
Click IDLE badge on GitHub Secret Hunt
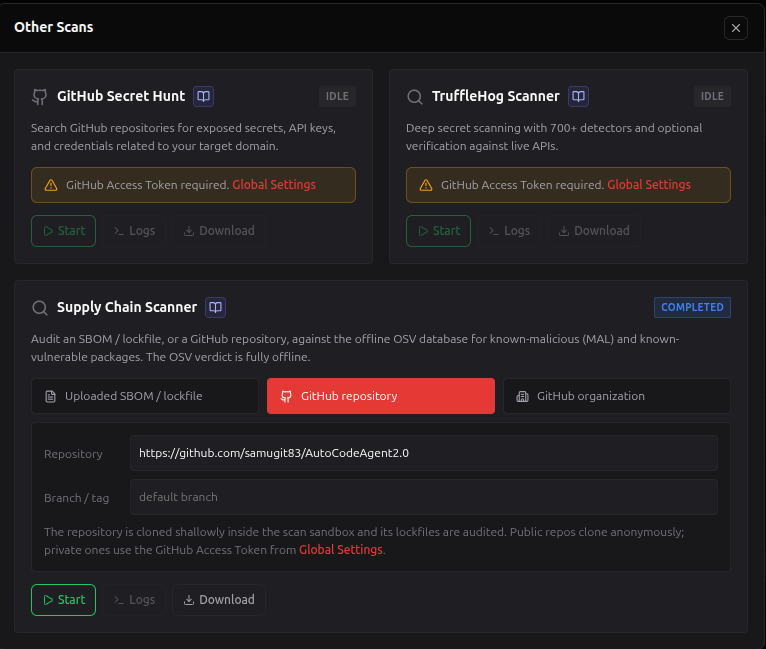click(x=337, y=96)
